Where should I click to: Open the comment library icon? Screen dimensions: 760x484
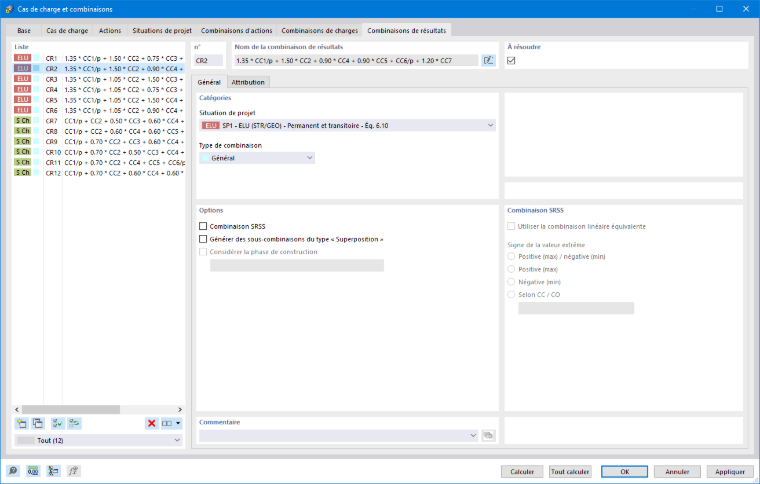[x=489, y=436]
